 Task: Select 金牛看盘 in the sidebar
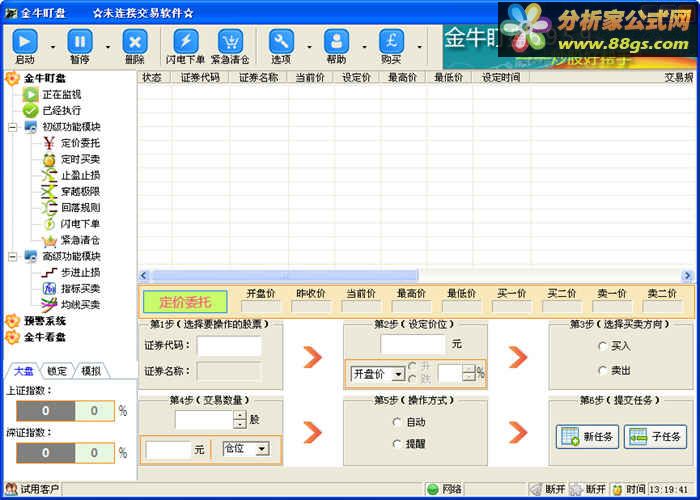[45, 337]
